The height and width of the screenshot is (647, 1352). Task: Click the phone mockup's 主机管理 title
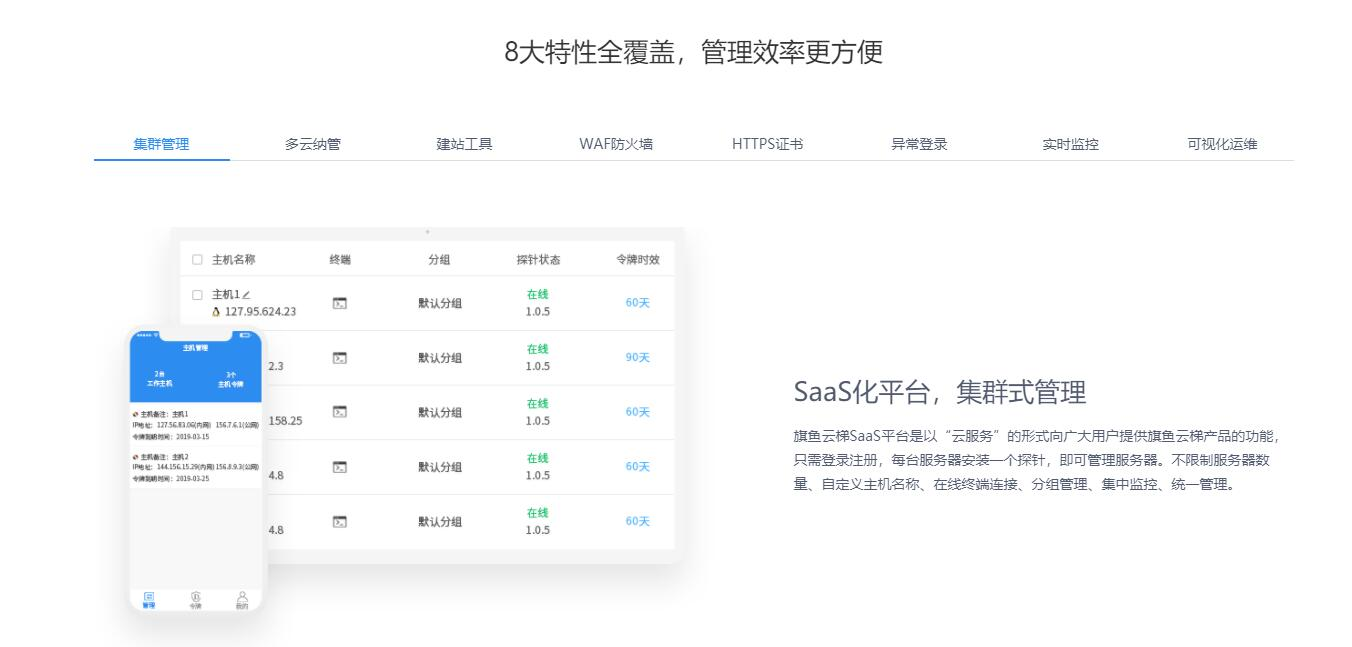(x=196, y=348)
